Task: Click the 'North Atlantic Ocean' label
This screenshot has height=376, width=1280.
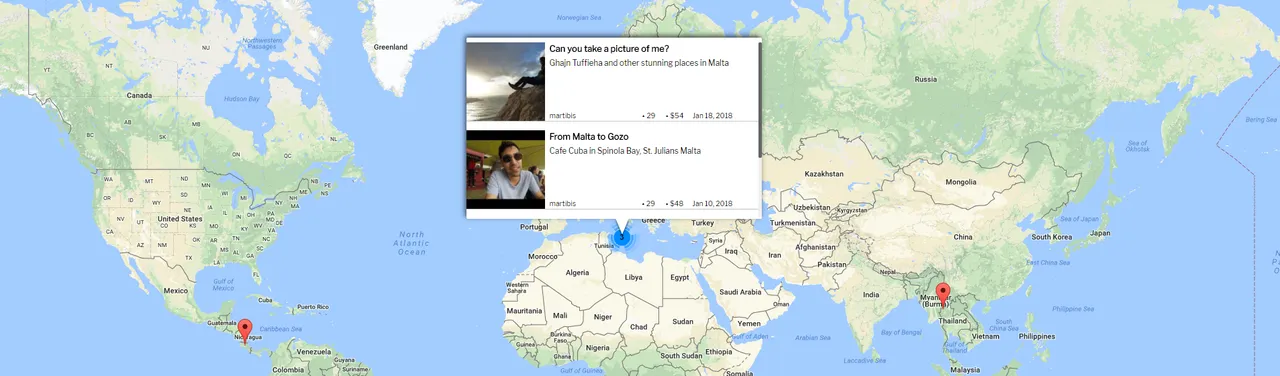Action: (x=411, y=243)
